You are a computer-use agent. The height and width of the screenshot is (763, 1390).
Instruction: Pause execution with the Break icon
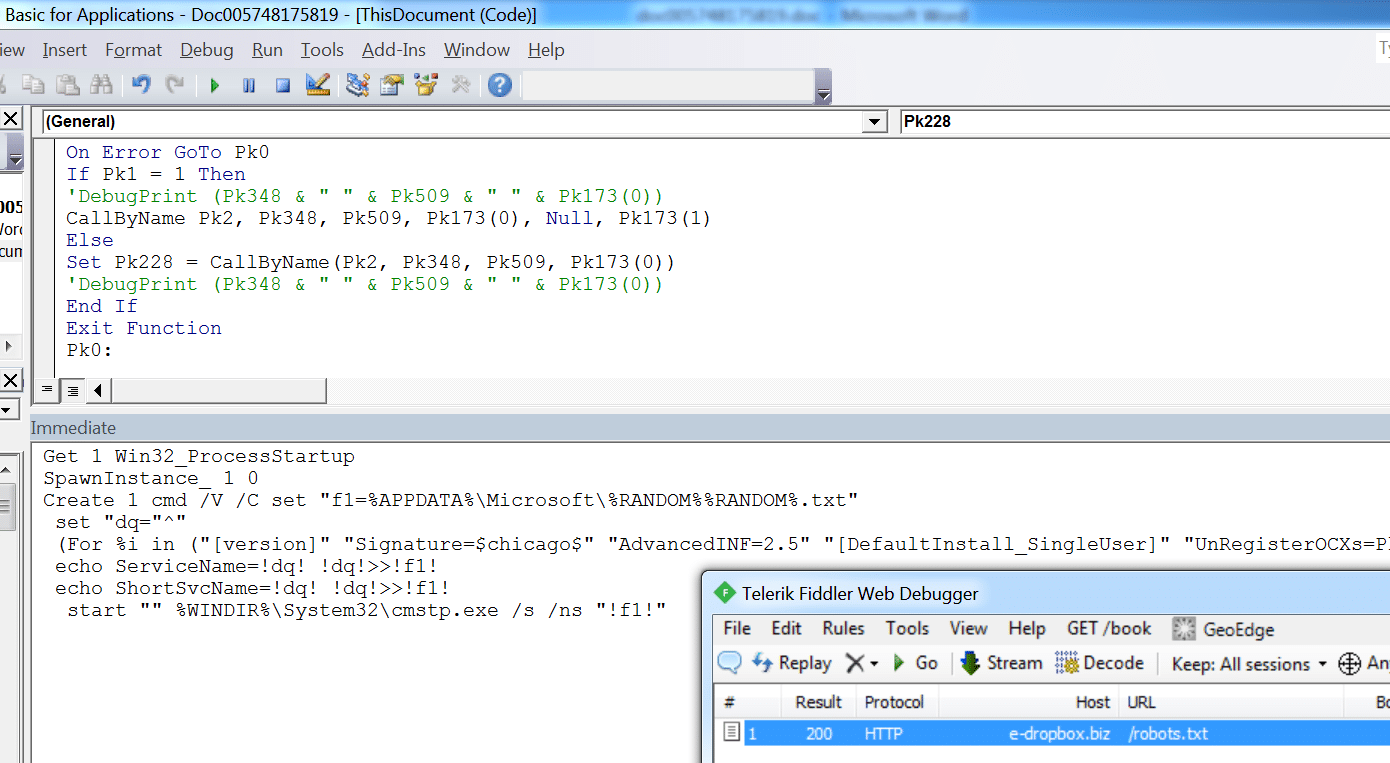249,86
